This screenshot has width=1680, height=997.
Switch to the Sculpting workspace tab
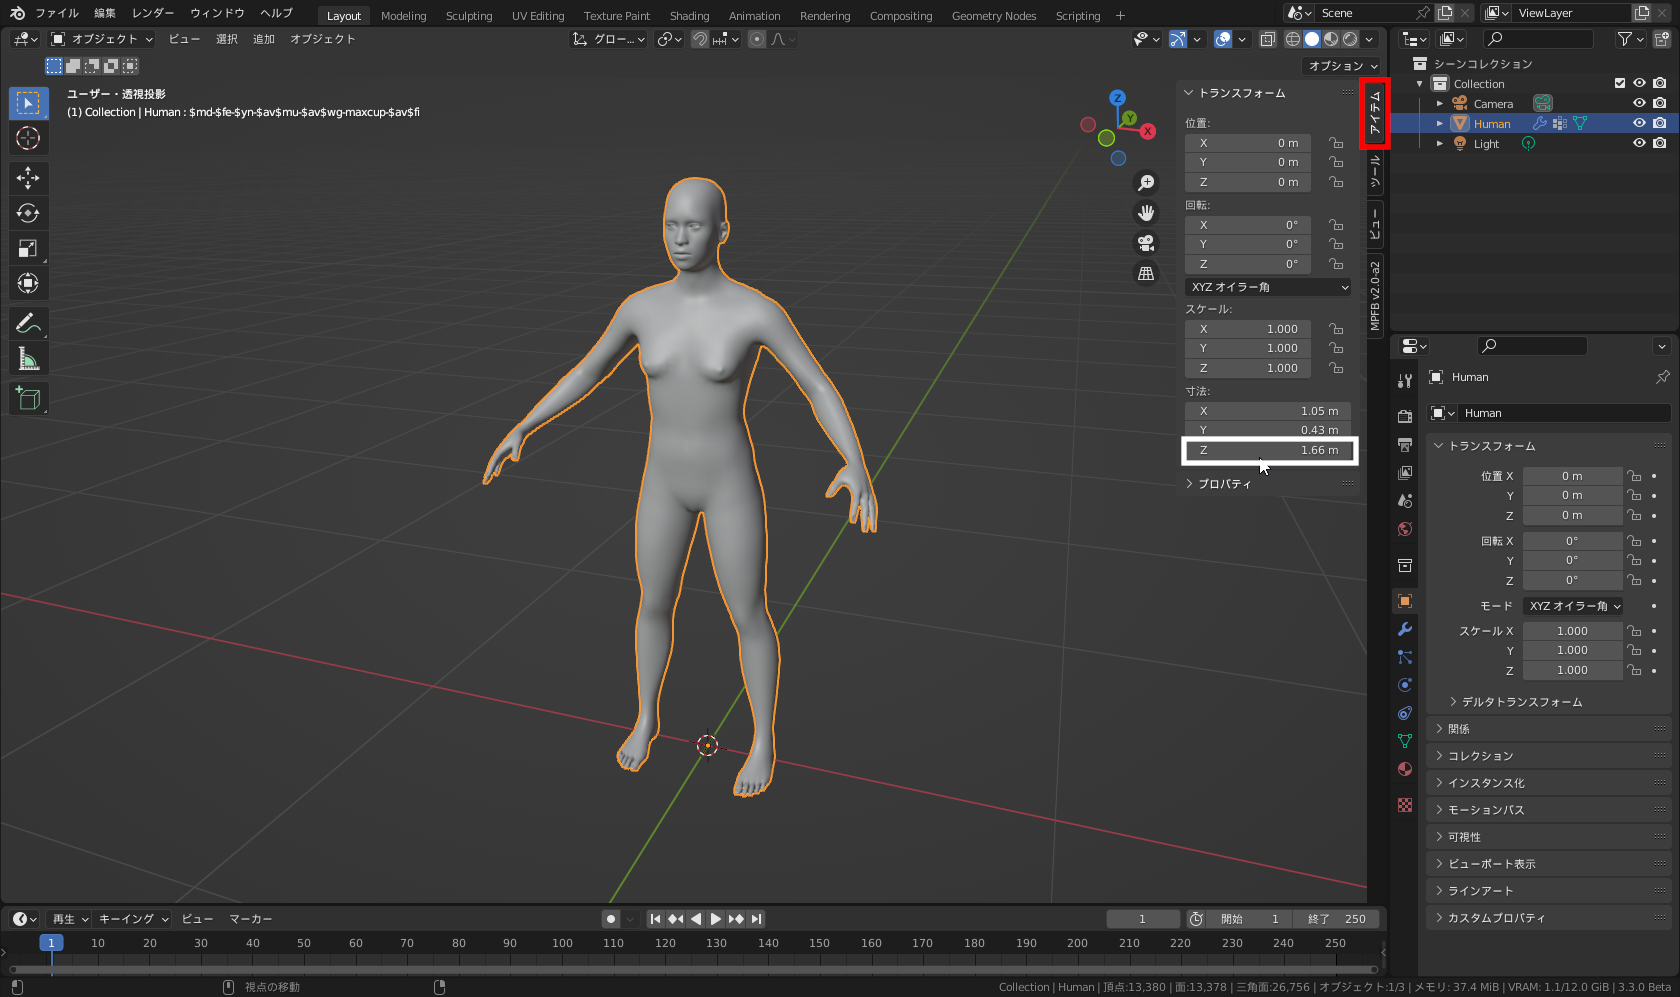point(468,16)
